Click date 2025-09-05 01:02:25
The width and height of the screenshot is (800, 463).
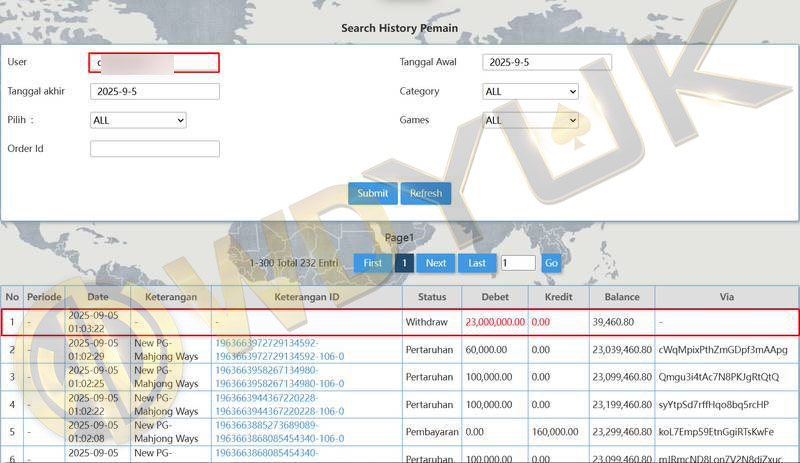(x=93, y=377)
